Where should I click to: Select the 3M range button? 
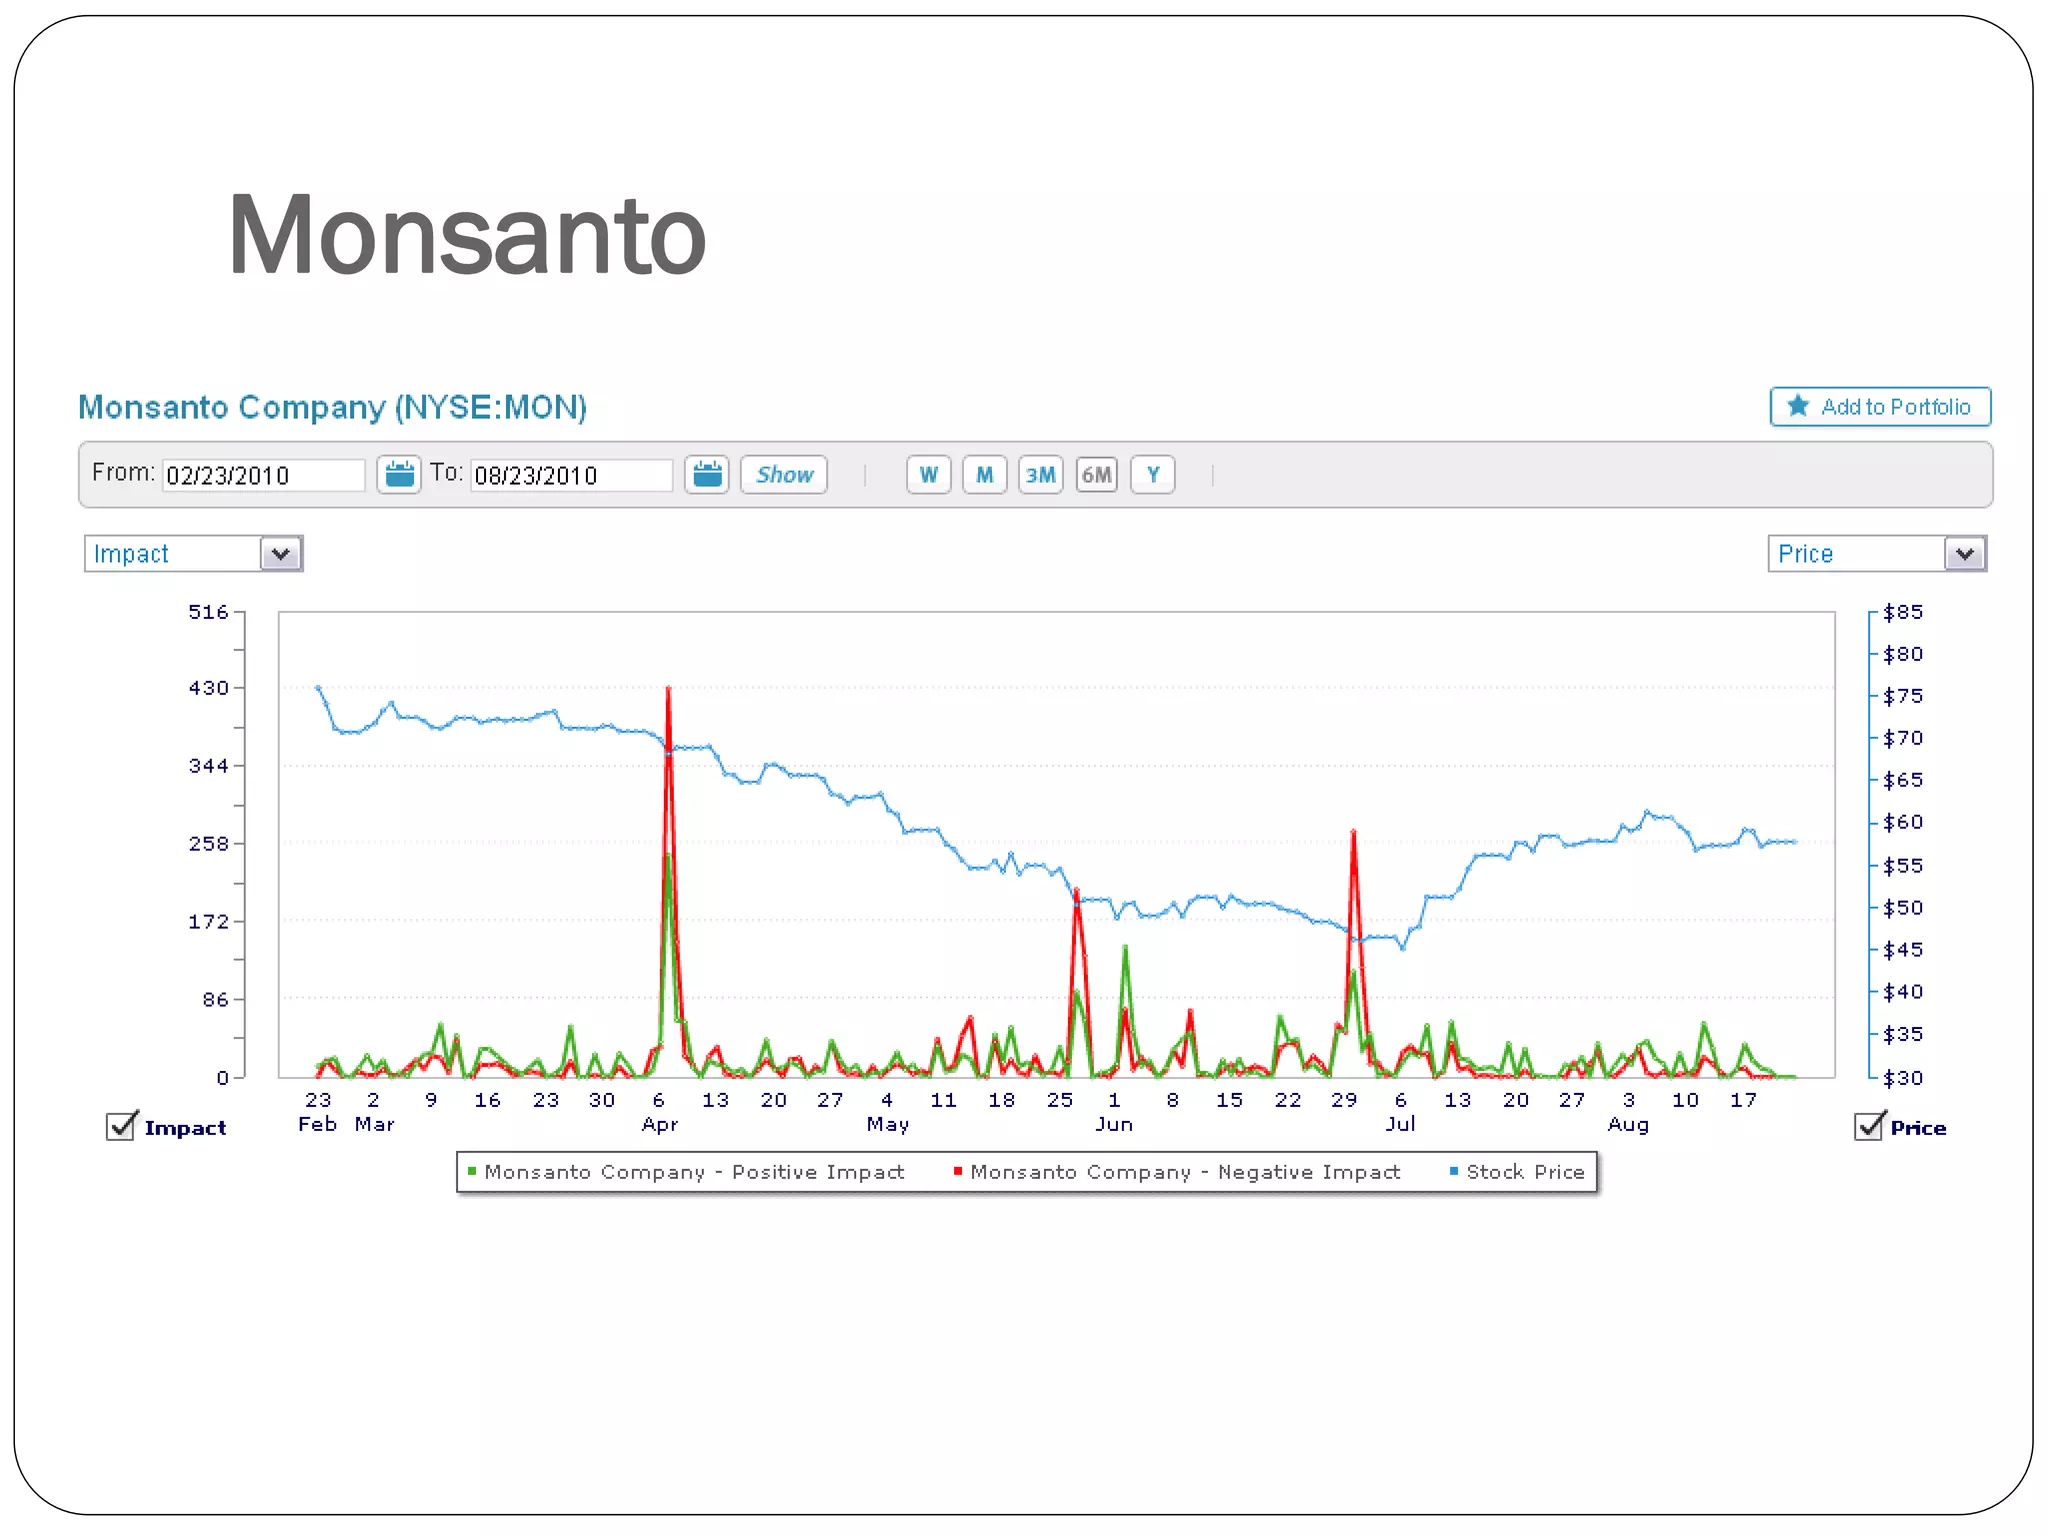pyautogui.click(x=1041, y=474)
